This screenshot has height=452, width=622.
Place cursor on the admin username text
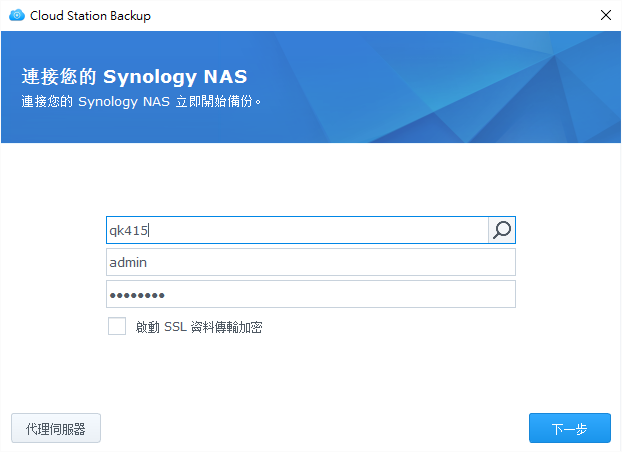click(128, 262)
